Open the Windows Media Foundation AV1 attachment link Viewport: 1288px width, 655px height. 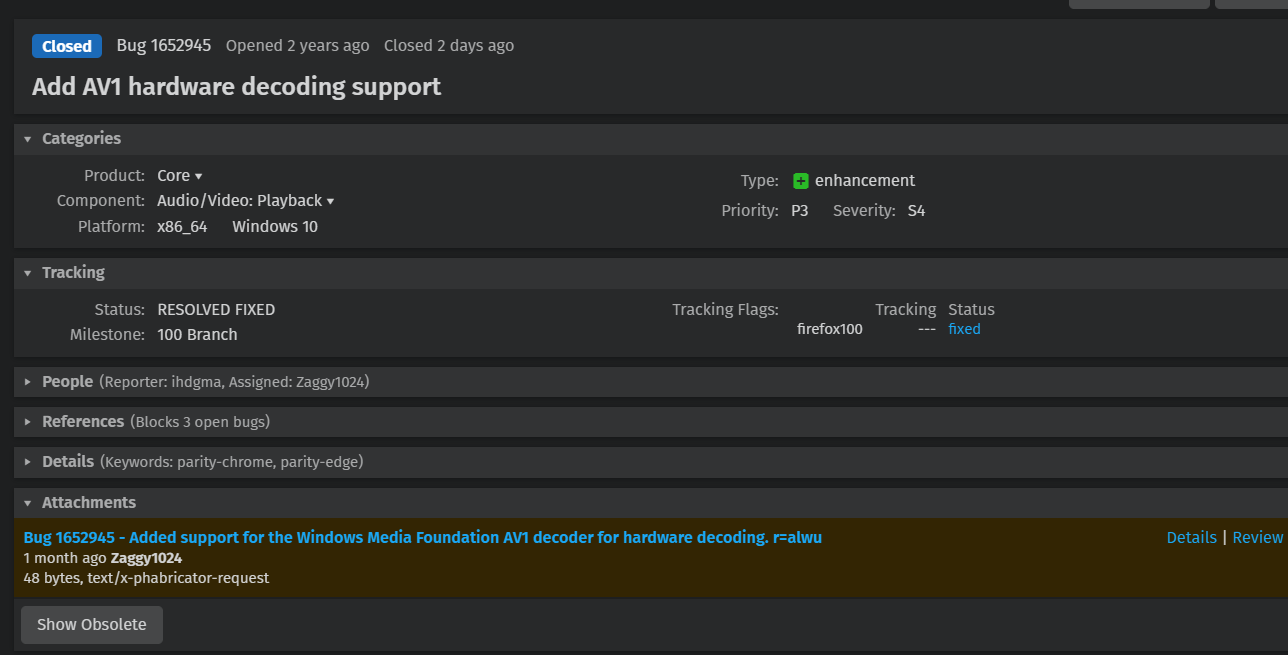click(422, 537)
